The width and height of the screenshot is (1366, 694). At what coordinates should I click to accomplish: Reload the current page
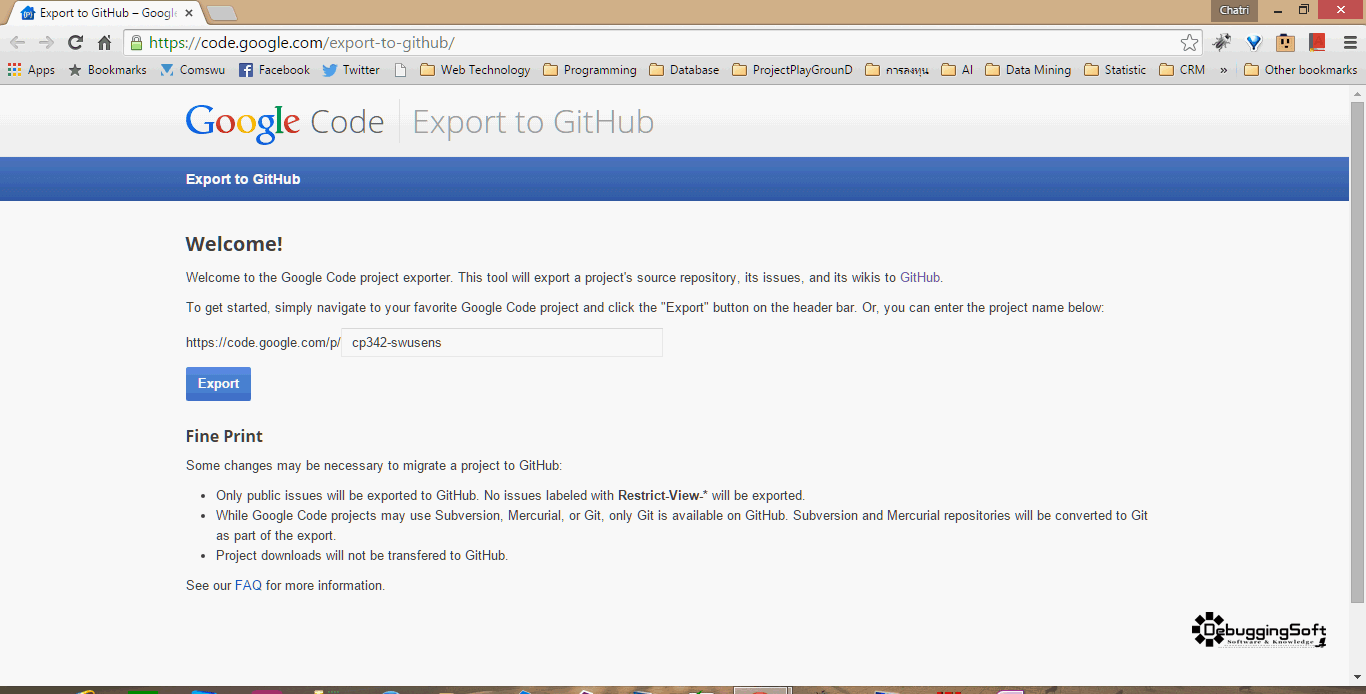[75, 43]
